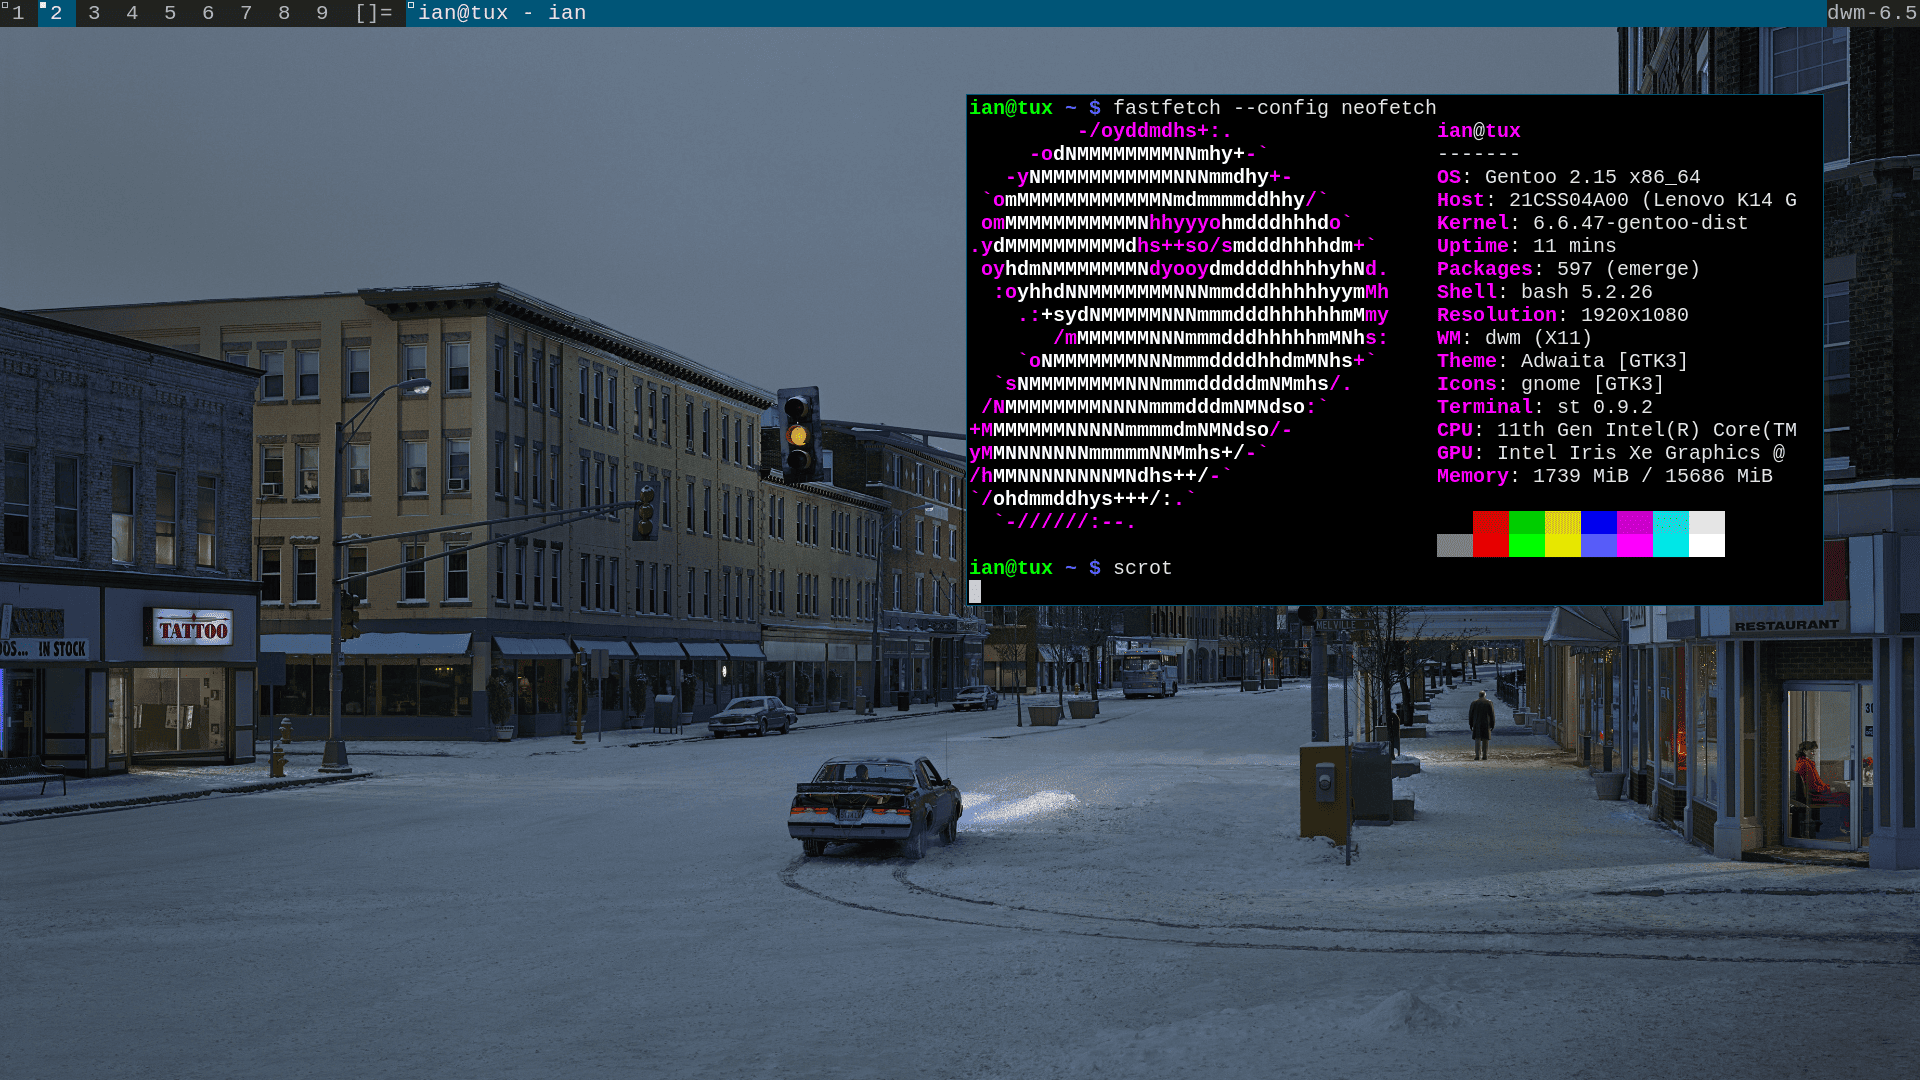Click the dwm-6.5 status text

[1871, 13]
